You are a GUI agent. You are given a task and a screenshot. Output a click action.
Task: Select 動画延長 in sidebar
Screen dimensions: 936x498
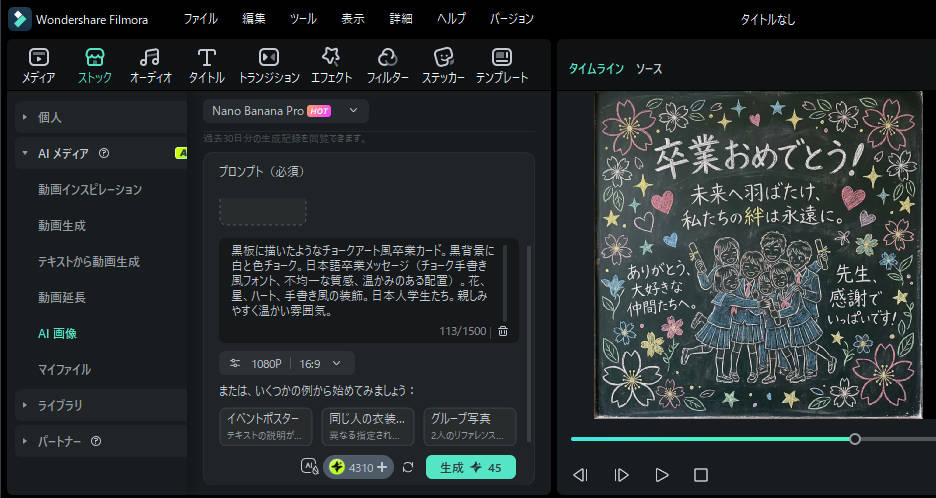click(x=62, y=297)
